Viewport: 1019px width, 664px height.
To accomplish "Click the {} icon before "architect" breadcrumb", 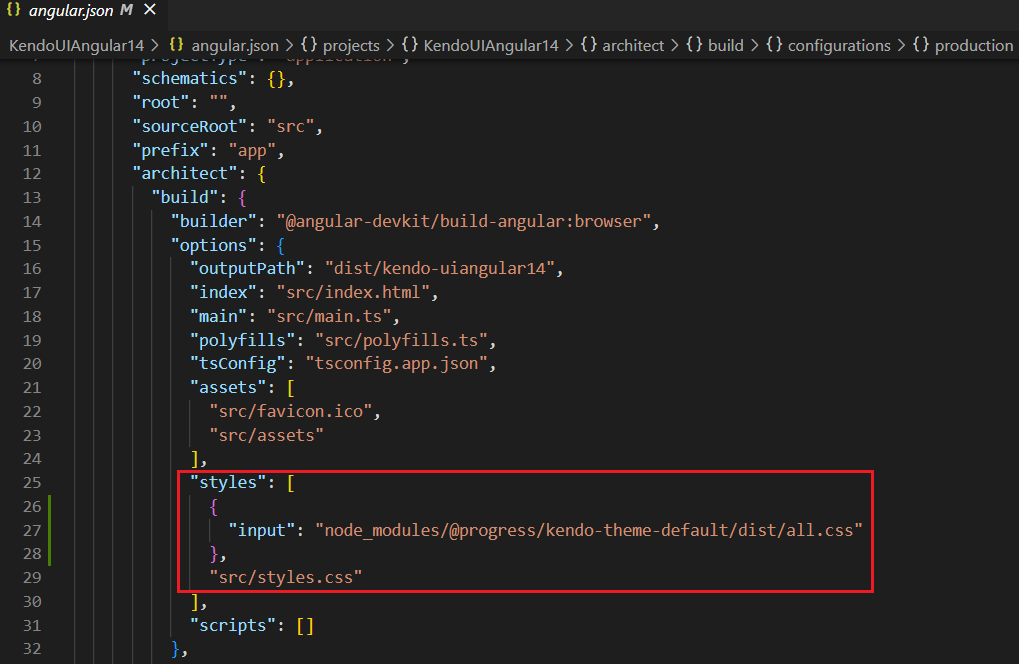I will 588,45.
